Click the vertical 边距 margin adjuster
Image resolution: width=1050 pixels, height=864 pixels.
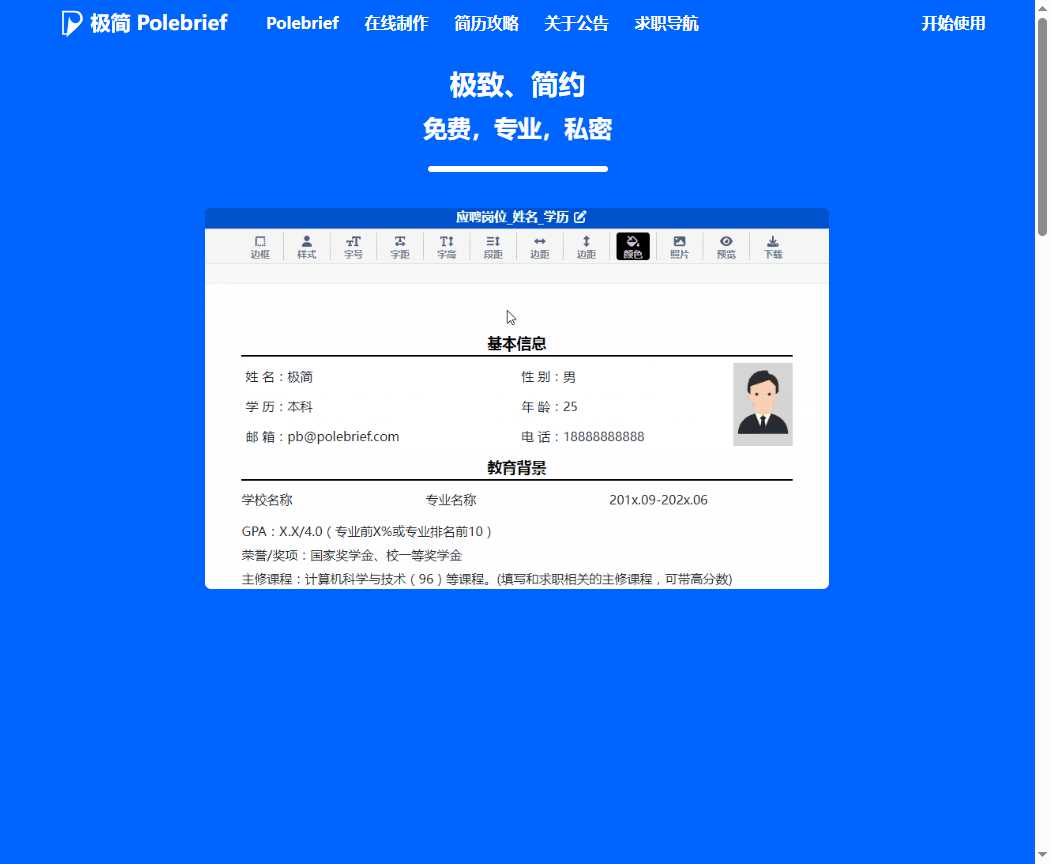click(586, 246)
